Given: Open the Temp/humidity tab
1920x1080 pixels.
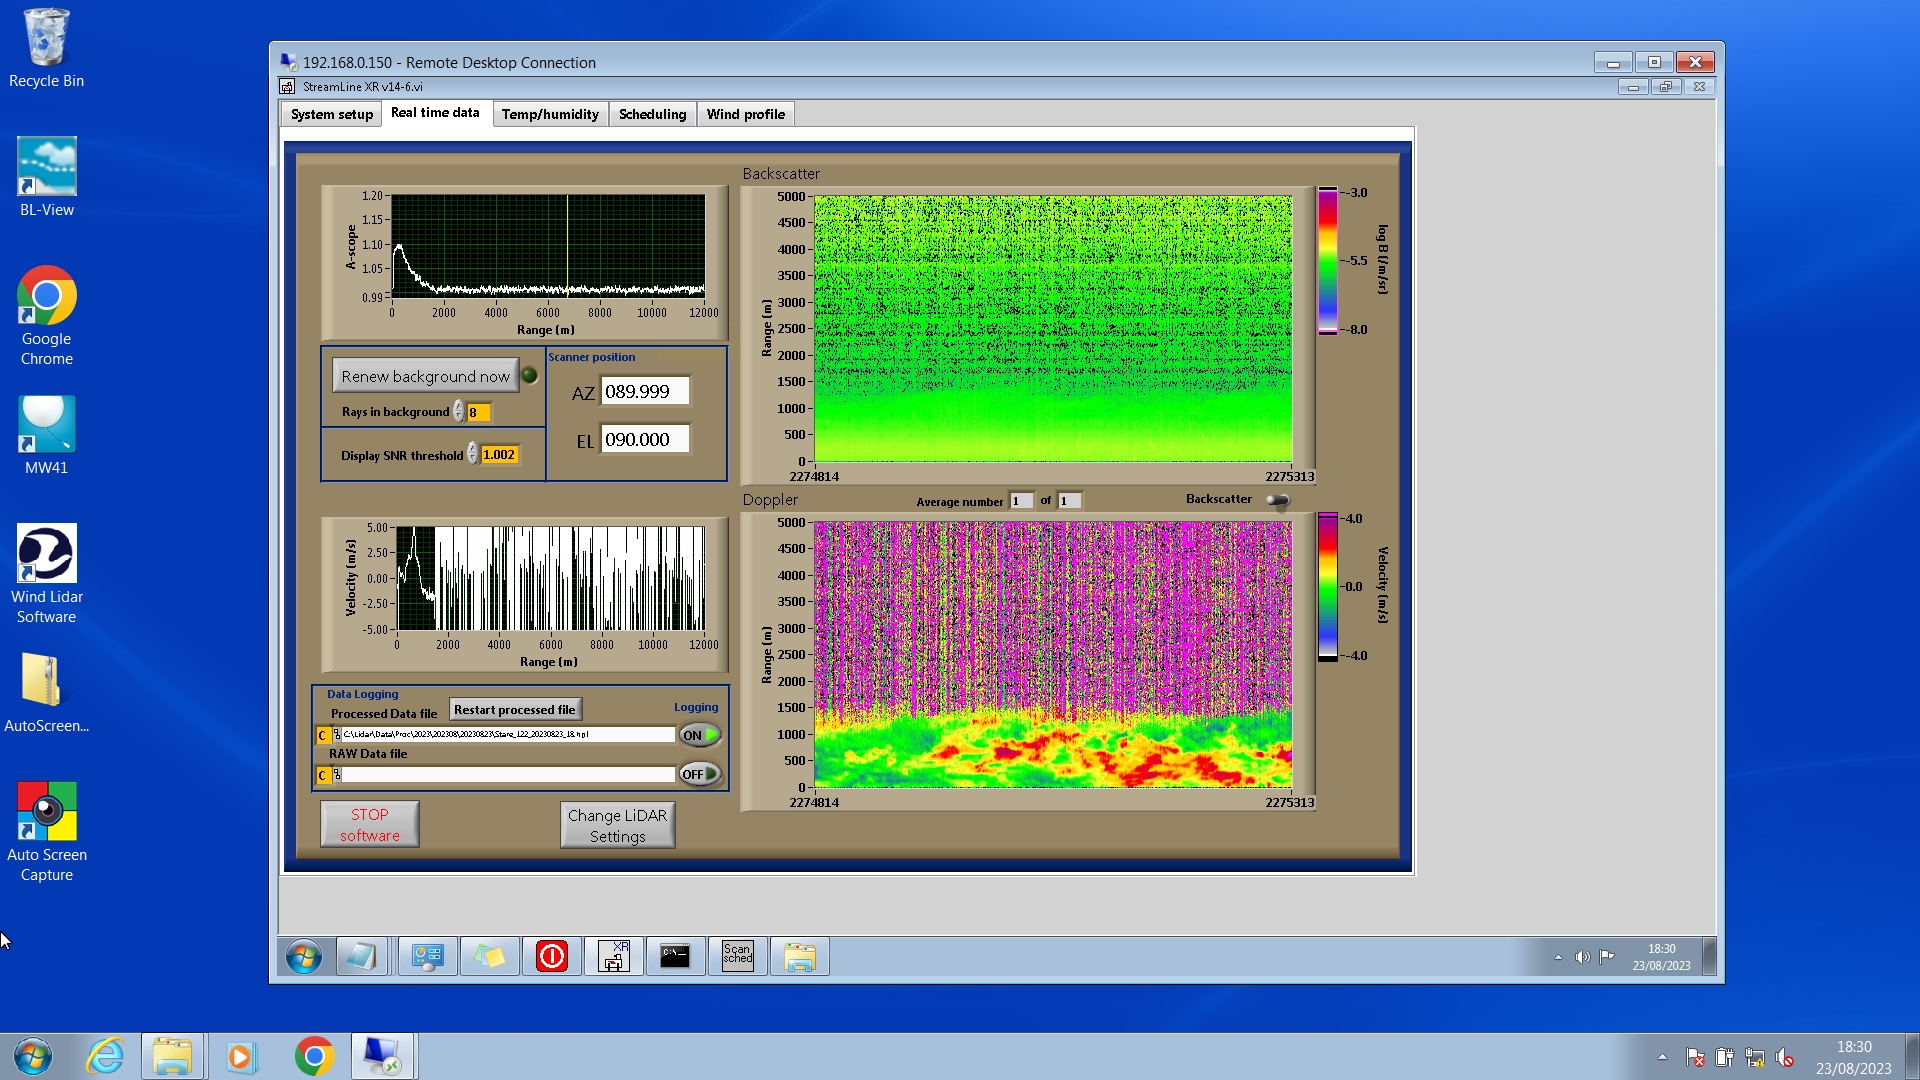Looking at the screenshot, I should tap(550, 114).
